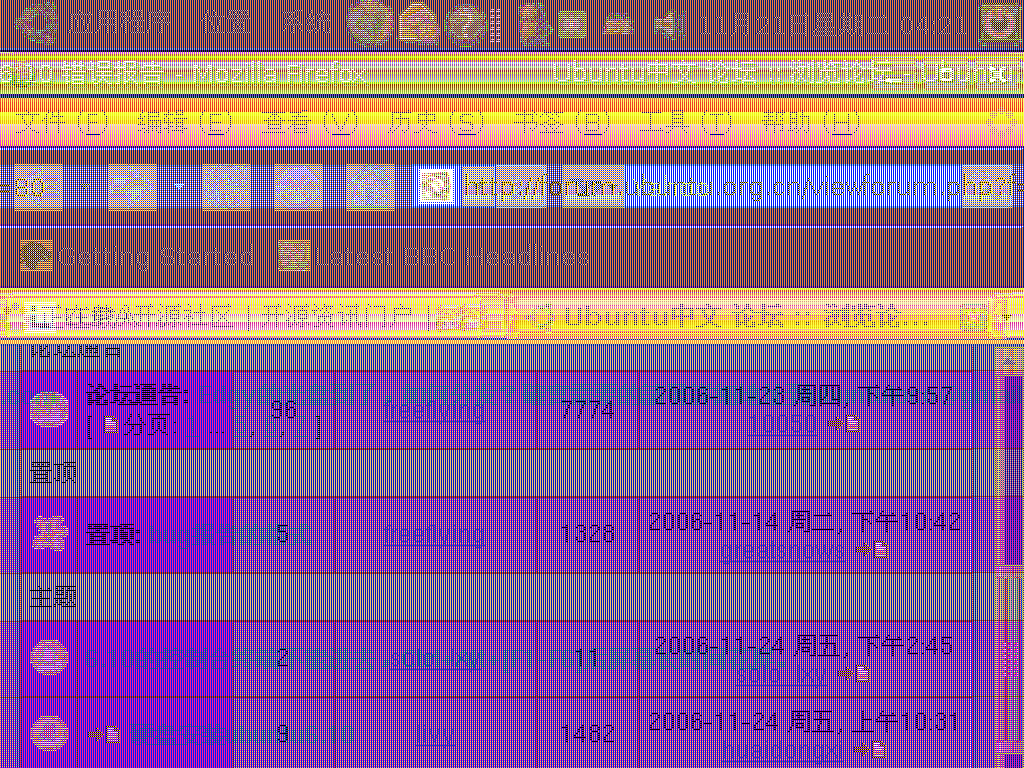Open freeflying's profile in the 论坛通告 row

434,411
